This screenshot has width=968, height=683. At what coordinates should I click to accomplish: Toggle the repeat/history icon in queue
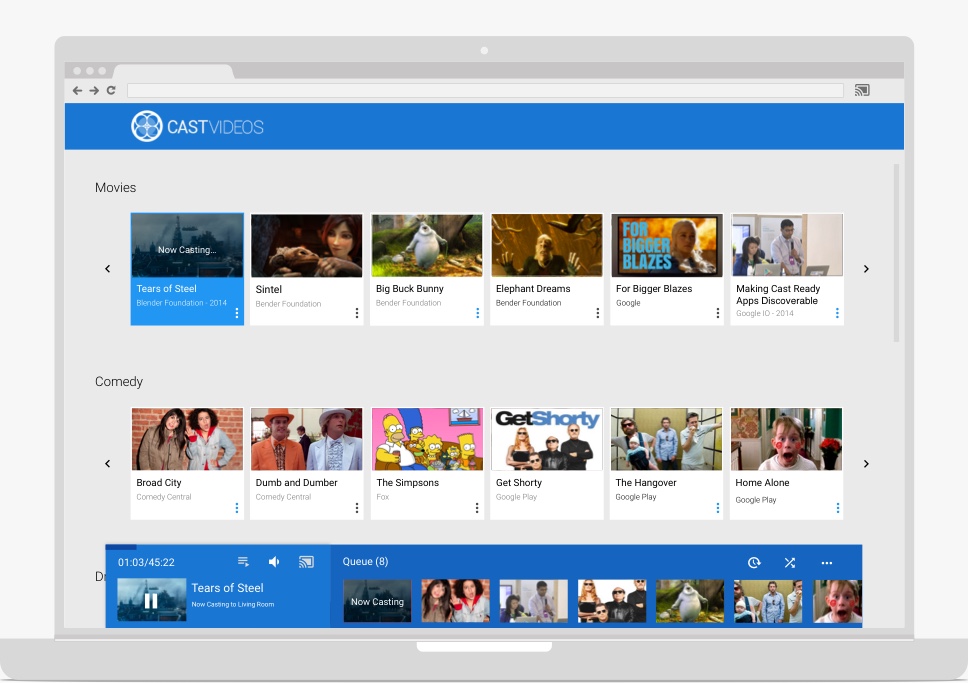click(x=754, y=563)
